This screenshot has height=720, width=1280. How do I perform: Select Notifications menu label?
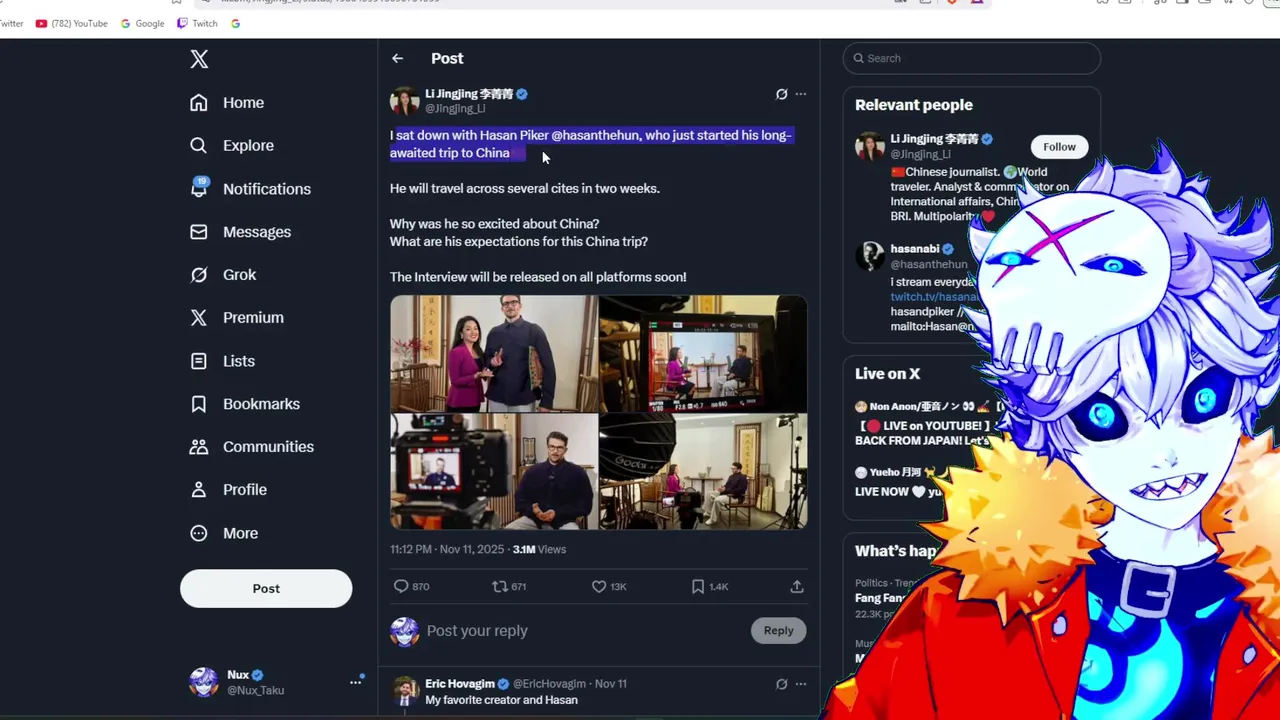point(267,189)
